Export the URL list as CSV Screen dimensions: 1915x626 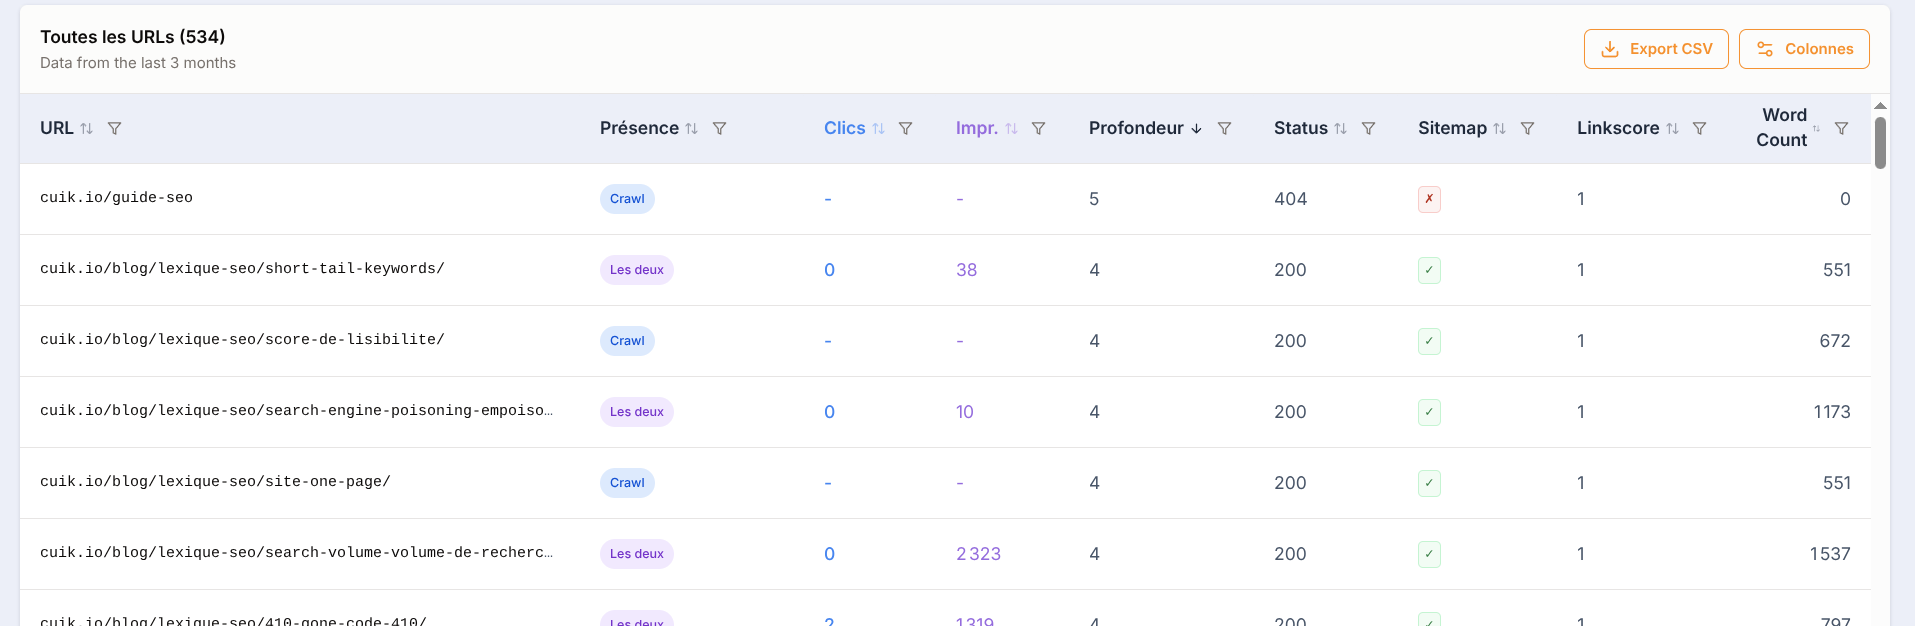click(x=1655, y=49)
